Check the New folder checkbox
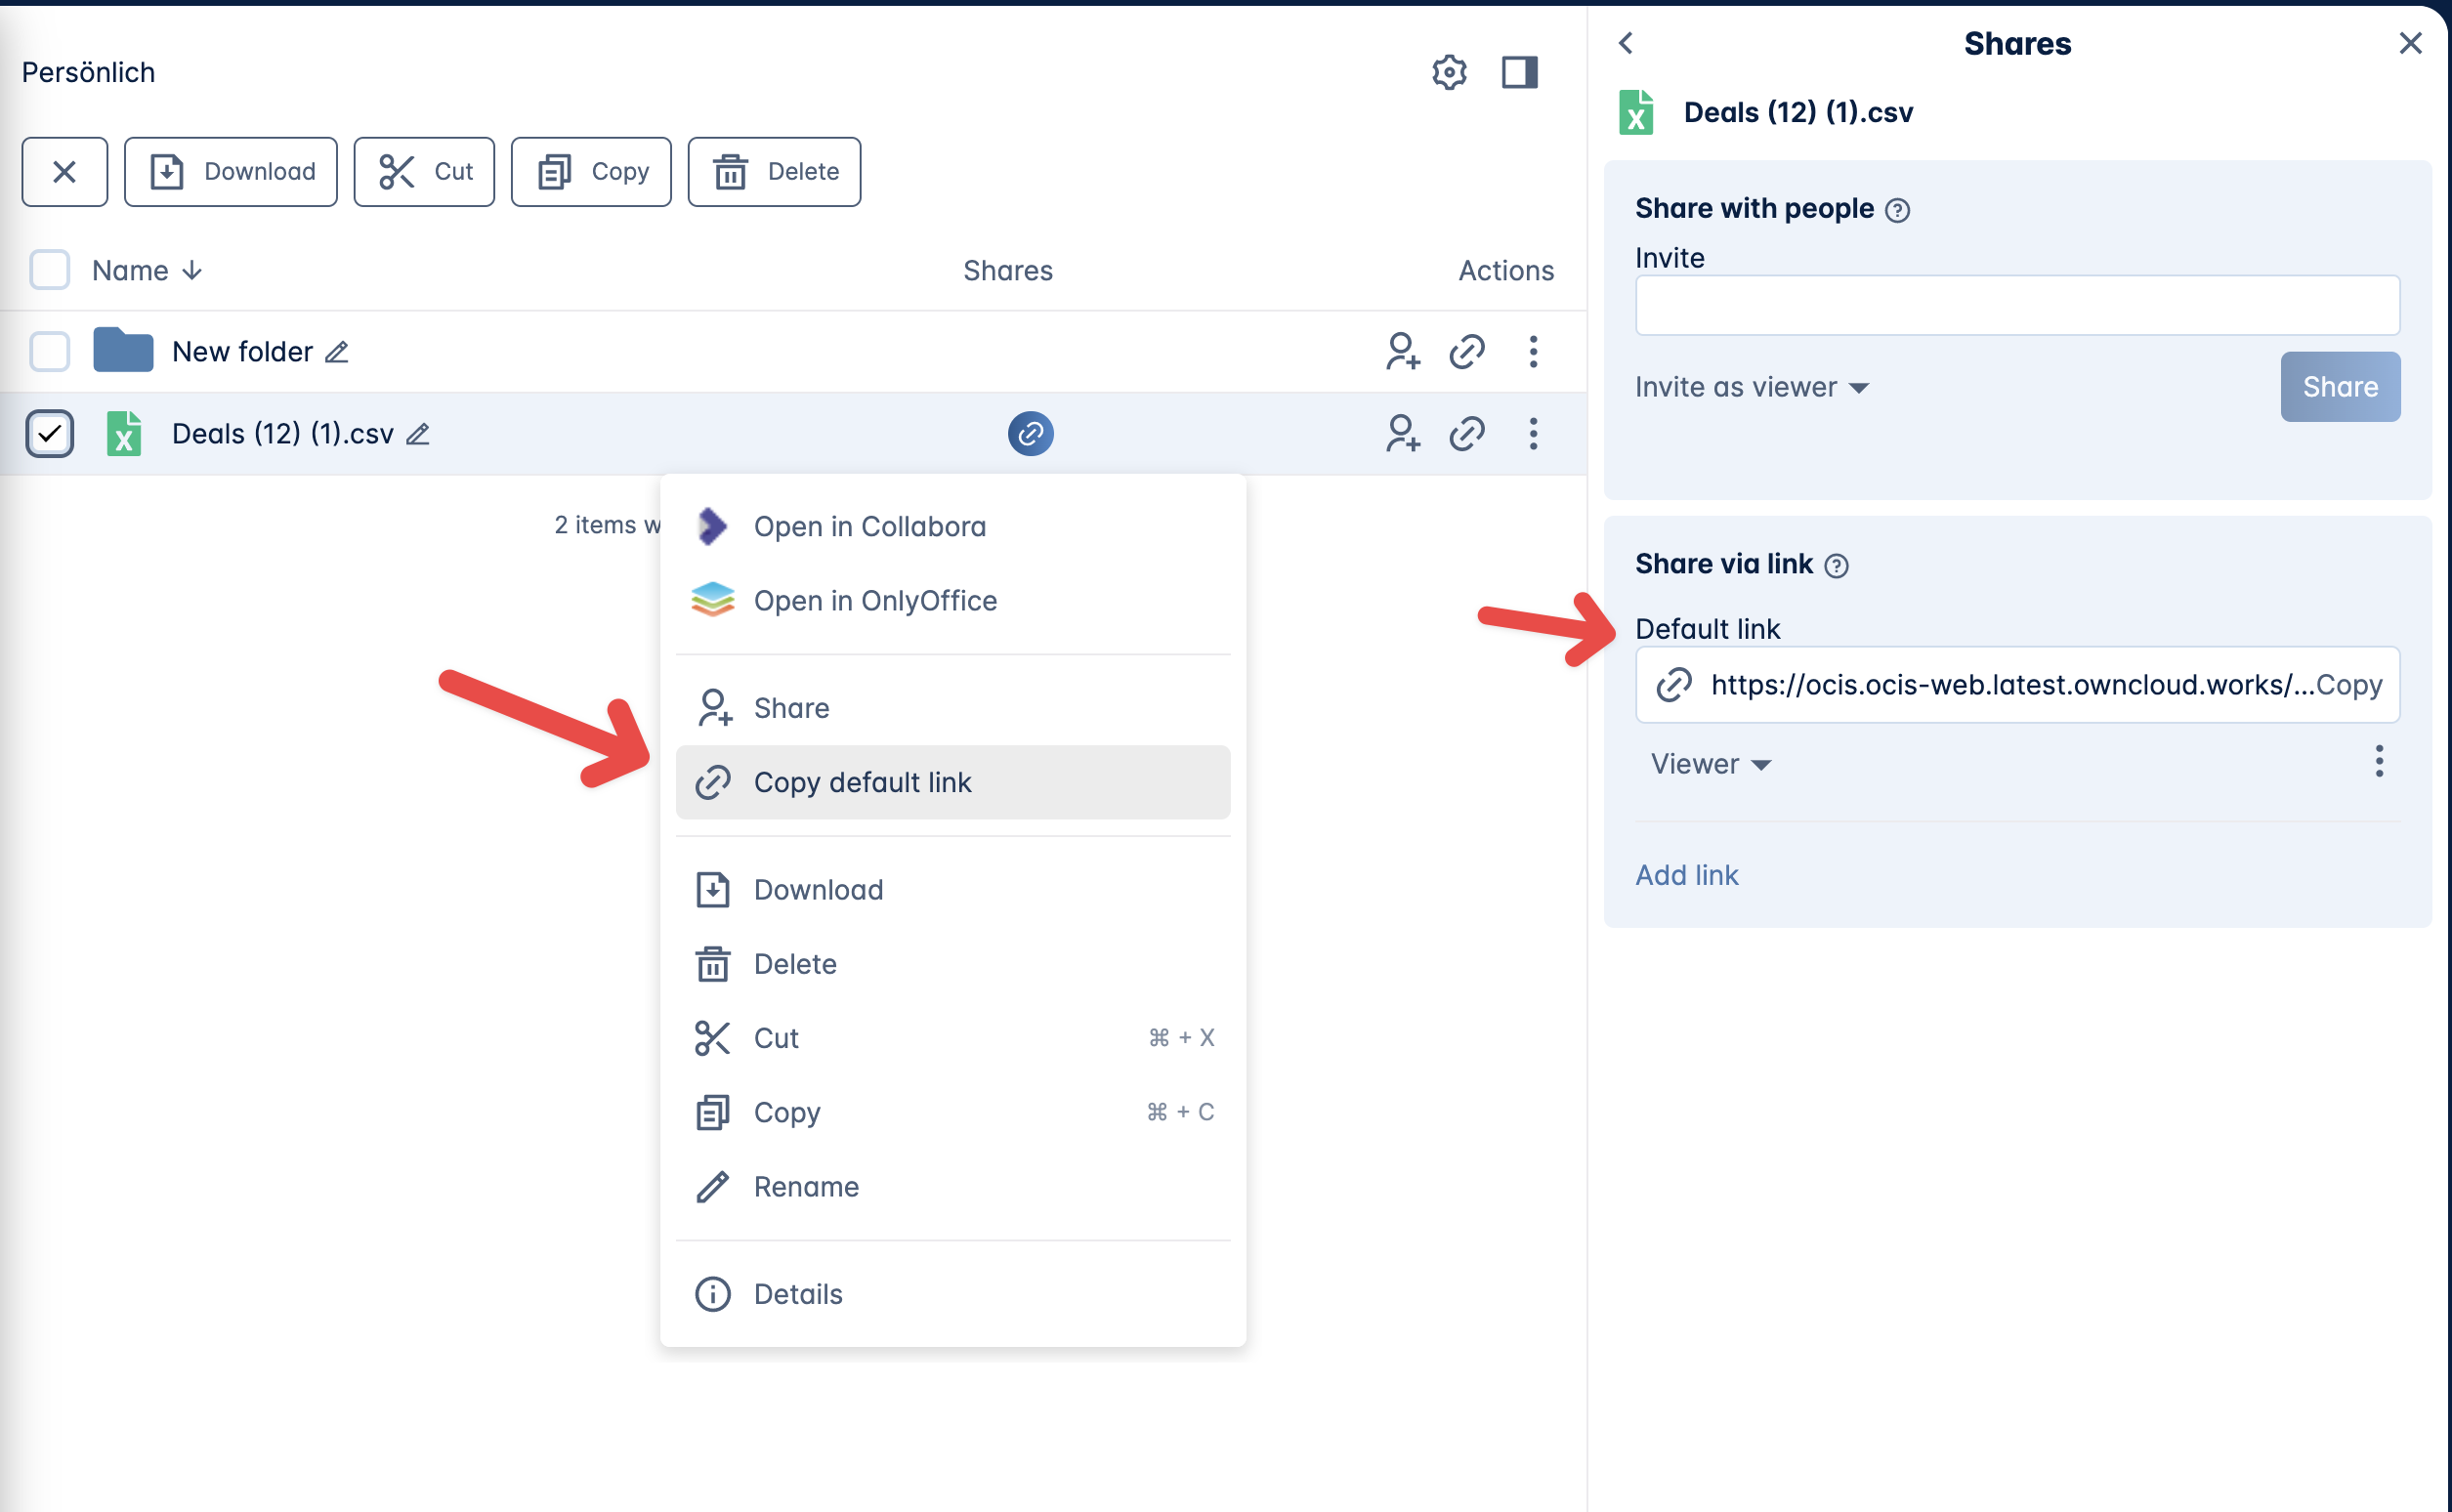Image resolution: width=2452 pixels, height=1512 pixels. 49,351
